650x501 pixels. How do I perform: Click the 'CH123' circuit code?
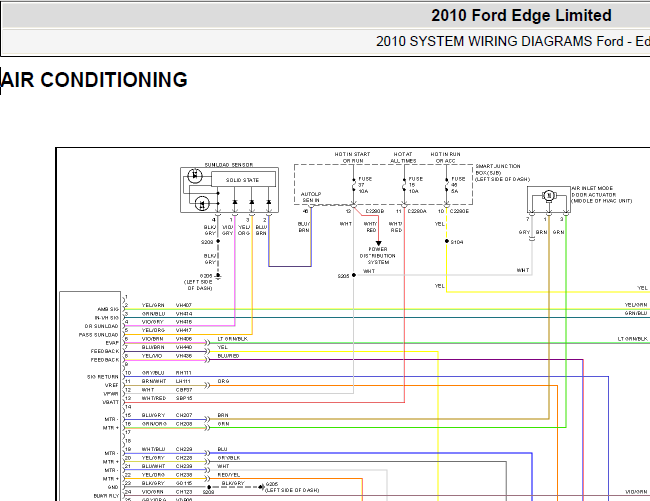click(x=184, y=492)
